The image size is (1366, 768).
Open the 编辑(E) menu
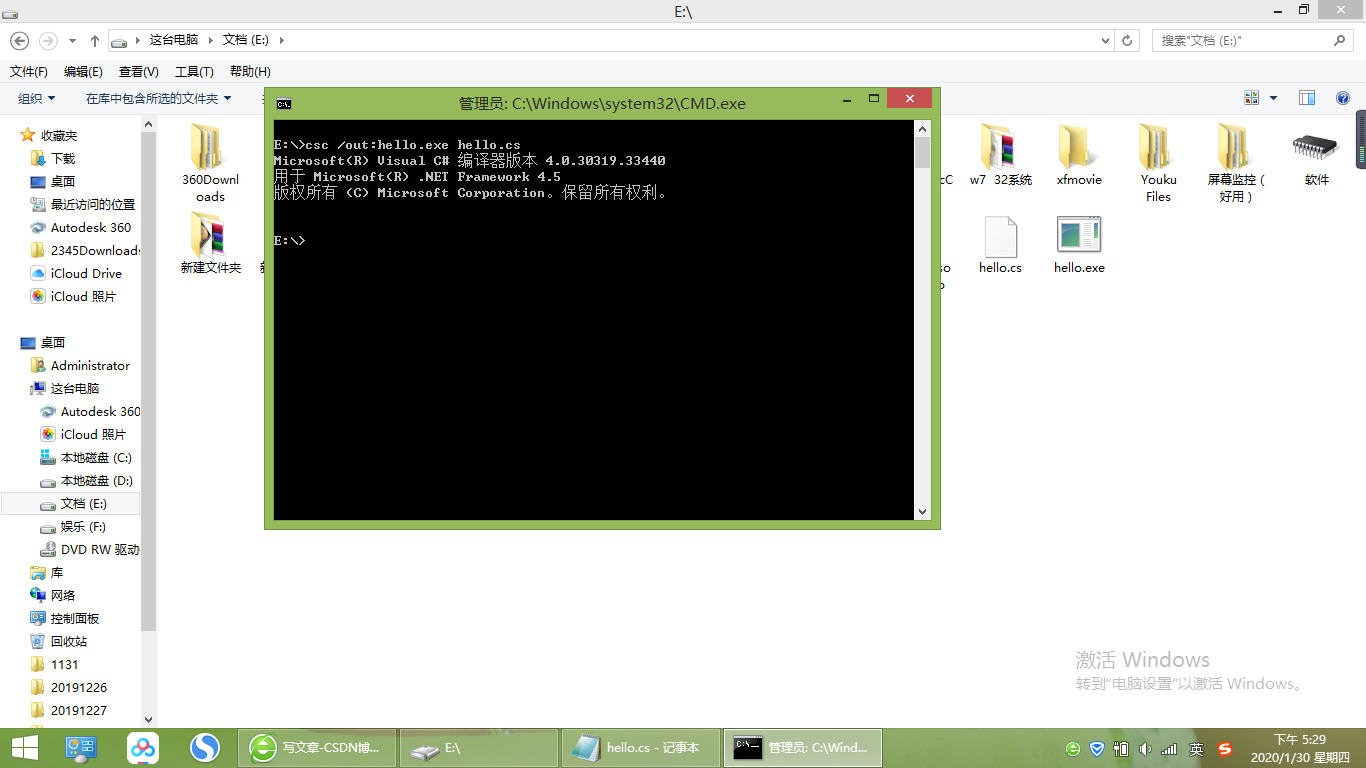pyautogui.click(x=83, y=72)
